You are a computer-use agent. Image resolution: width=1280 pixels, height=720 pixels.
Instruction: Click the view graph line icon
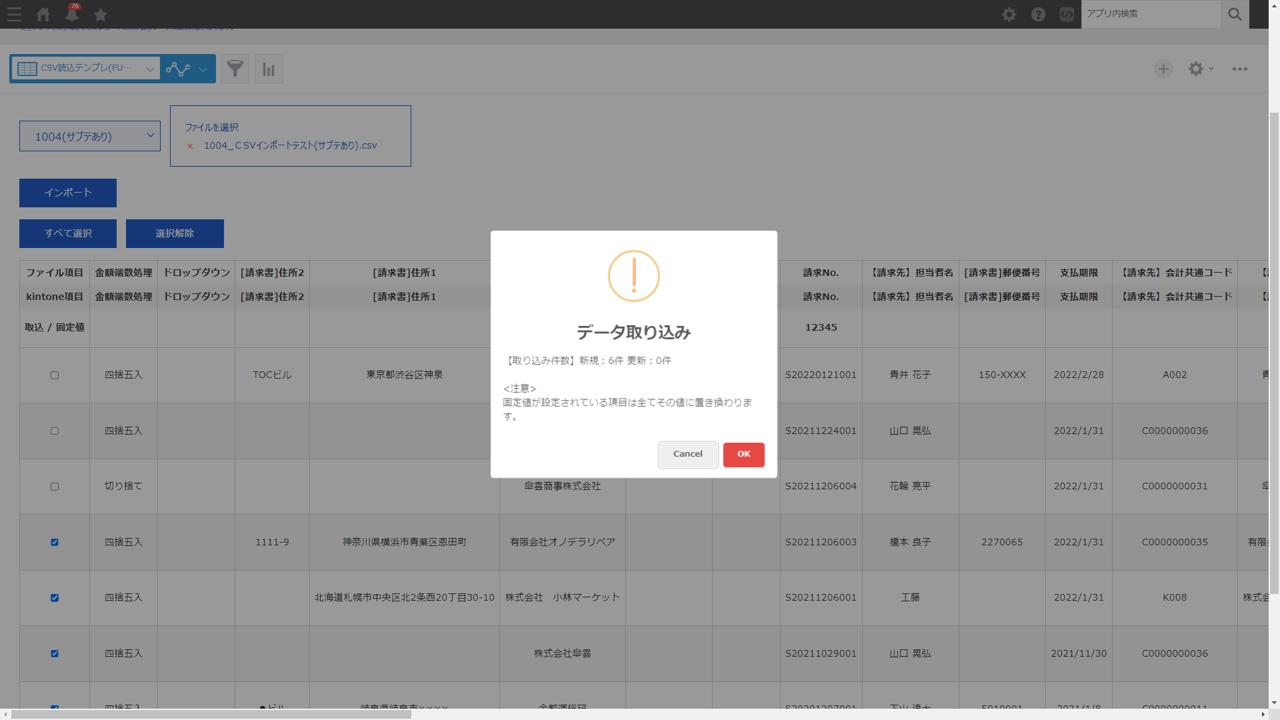coord(178,69)
